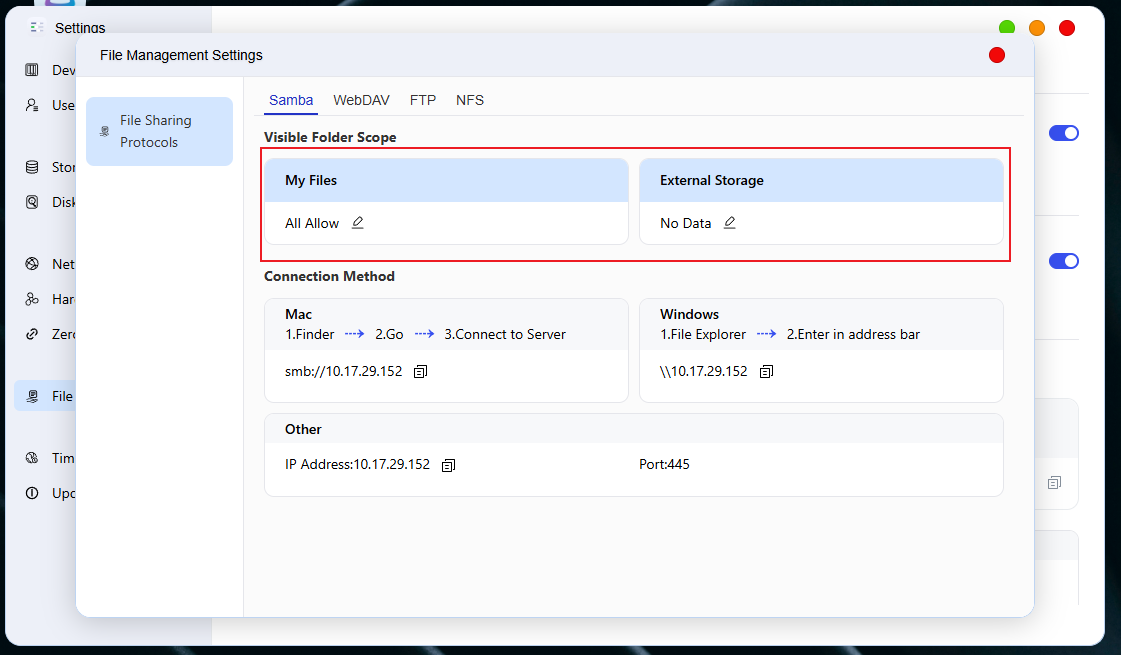The image size is (1121, 655).
Task: Click the Port:445 text
Action: coord(664,465)
